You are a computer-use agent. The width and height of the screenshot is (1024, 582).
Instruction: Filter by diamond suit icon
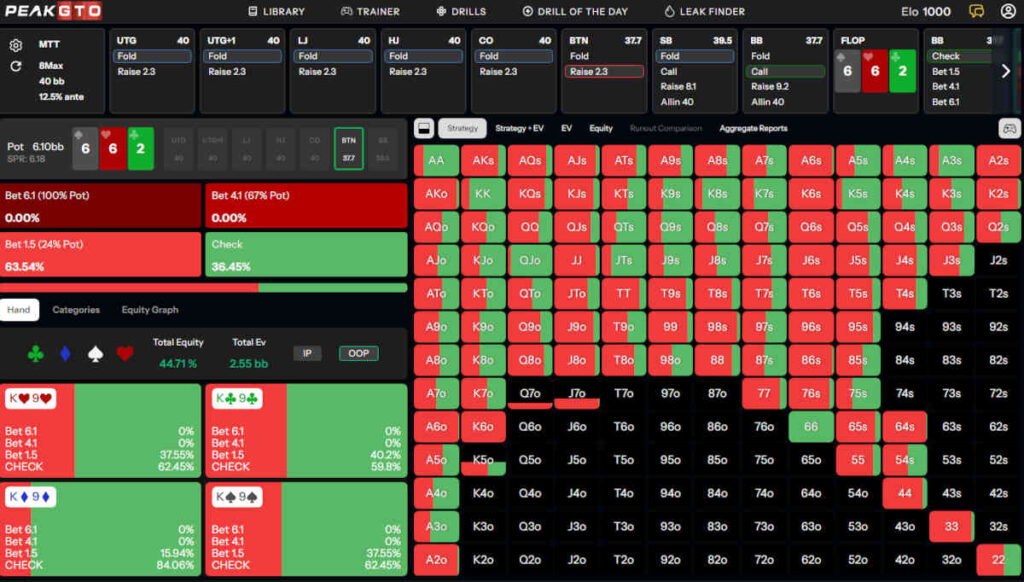[65, 353]
